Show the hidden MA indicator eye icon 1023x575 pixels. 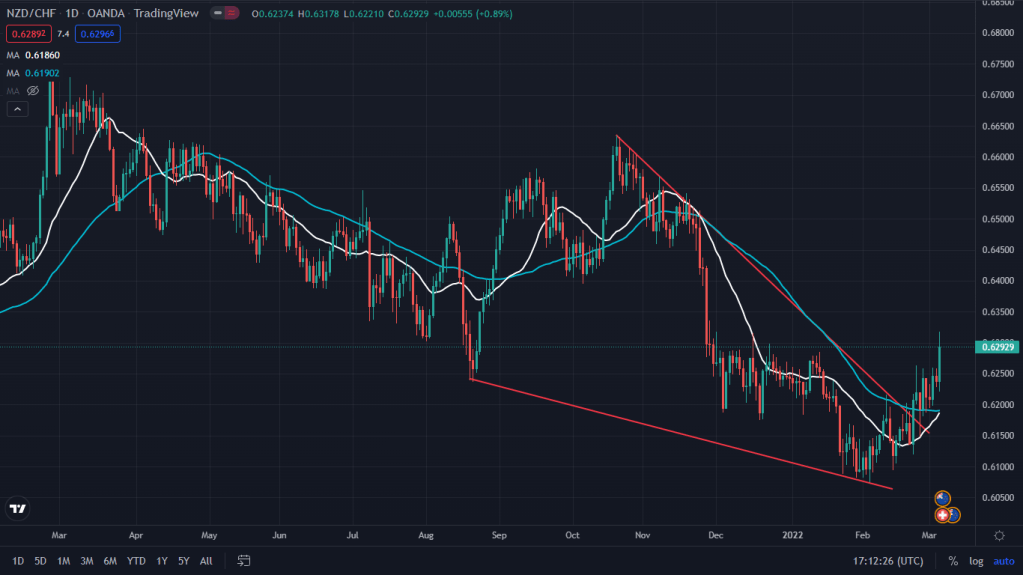pyautogui.click(x=32, y=91)
